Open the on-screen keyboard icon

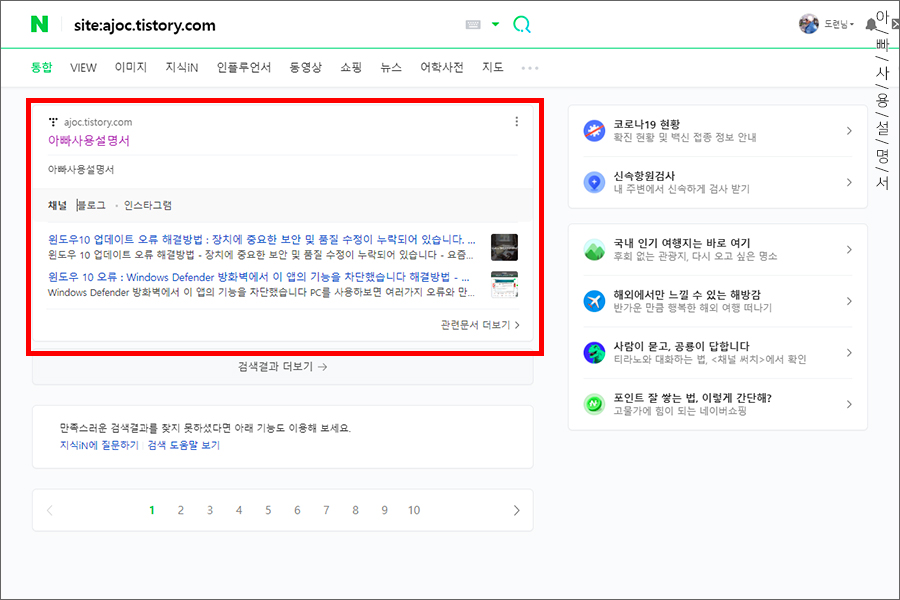473,25
